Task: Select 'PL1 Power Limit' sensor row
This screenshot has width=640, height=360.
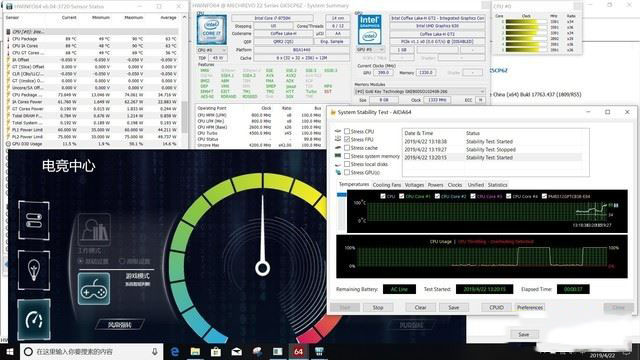Action: 93,129
